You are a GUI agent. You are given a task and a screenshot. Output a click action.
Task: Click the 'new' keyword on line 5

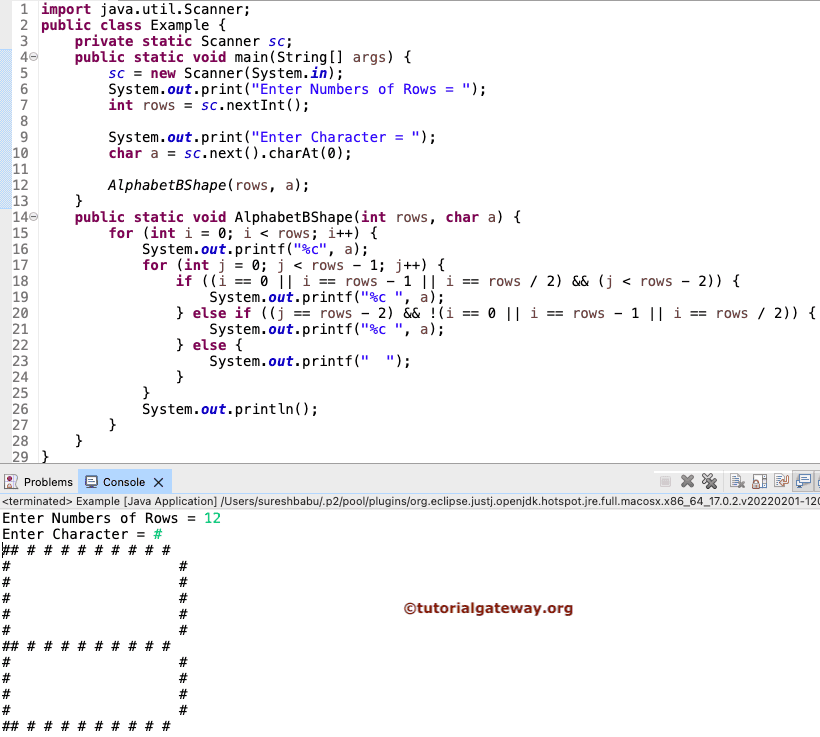(x=163, y=73)
